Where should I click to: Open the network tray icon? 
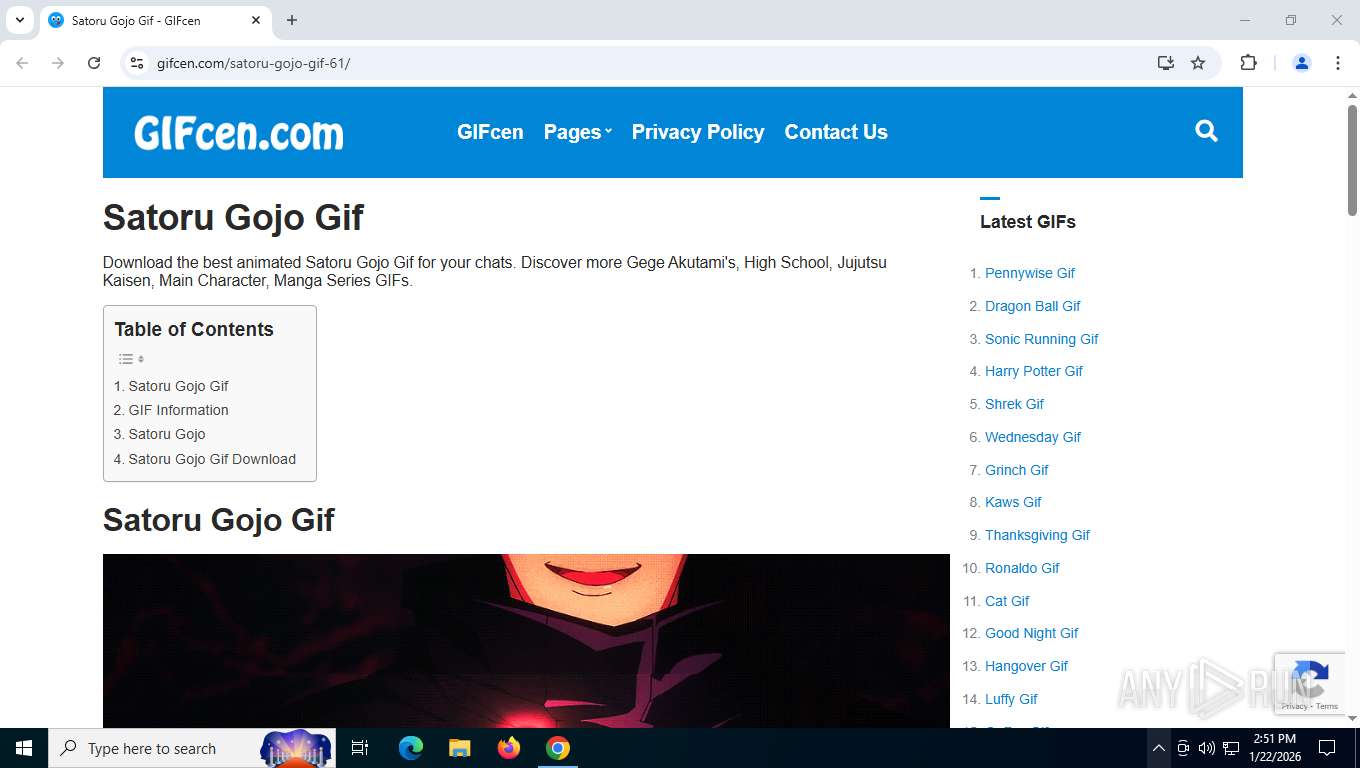pyautogui.click(x=1231, y=748)
